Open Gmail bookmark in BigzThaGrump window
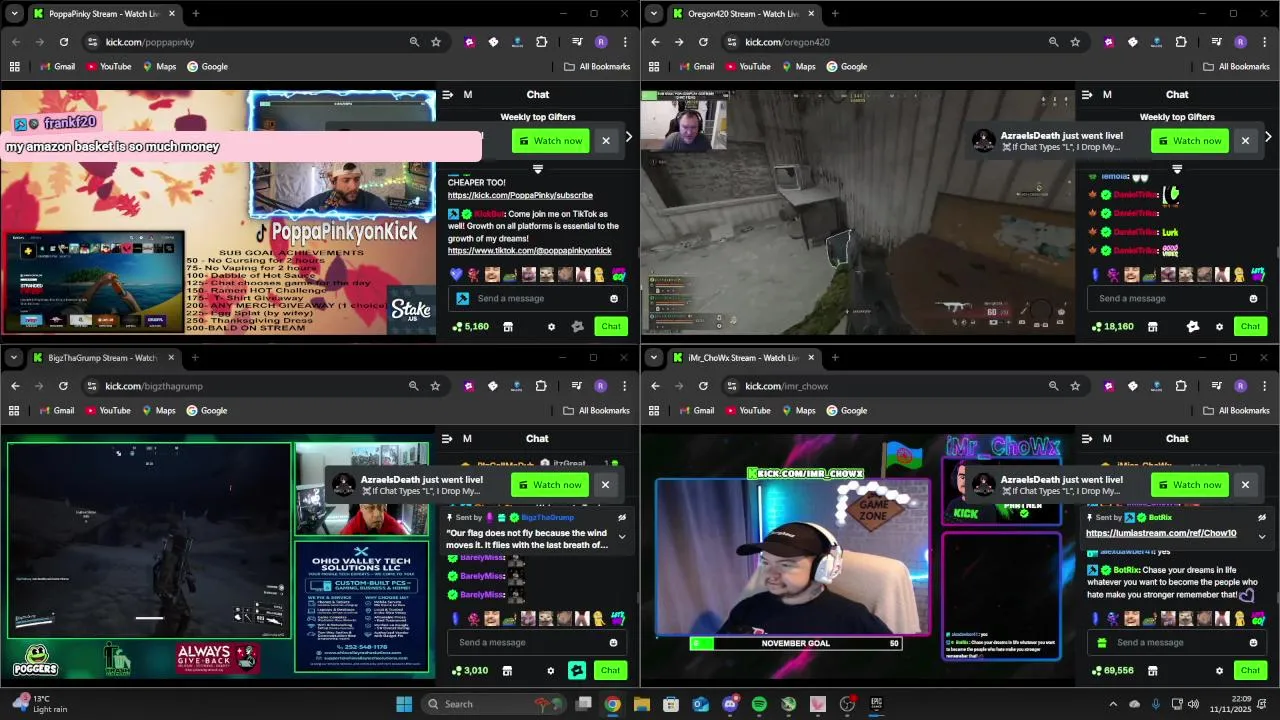Image resolution: width=1280 pixels, height=720 pixels. coord(57,411)
